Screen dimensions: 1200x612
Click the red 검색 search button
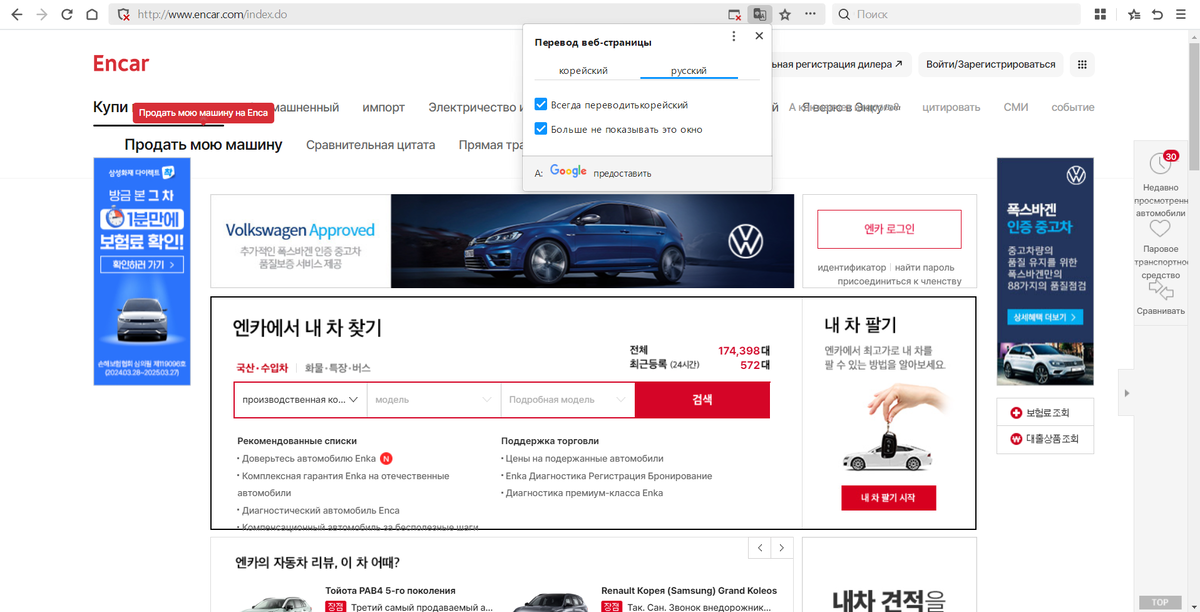point(703,399)
